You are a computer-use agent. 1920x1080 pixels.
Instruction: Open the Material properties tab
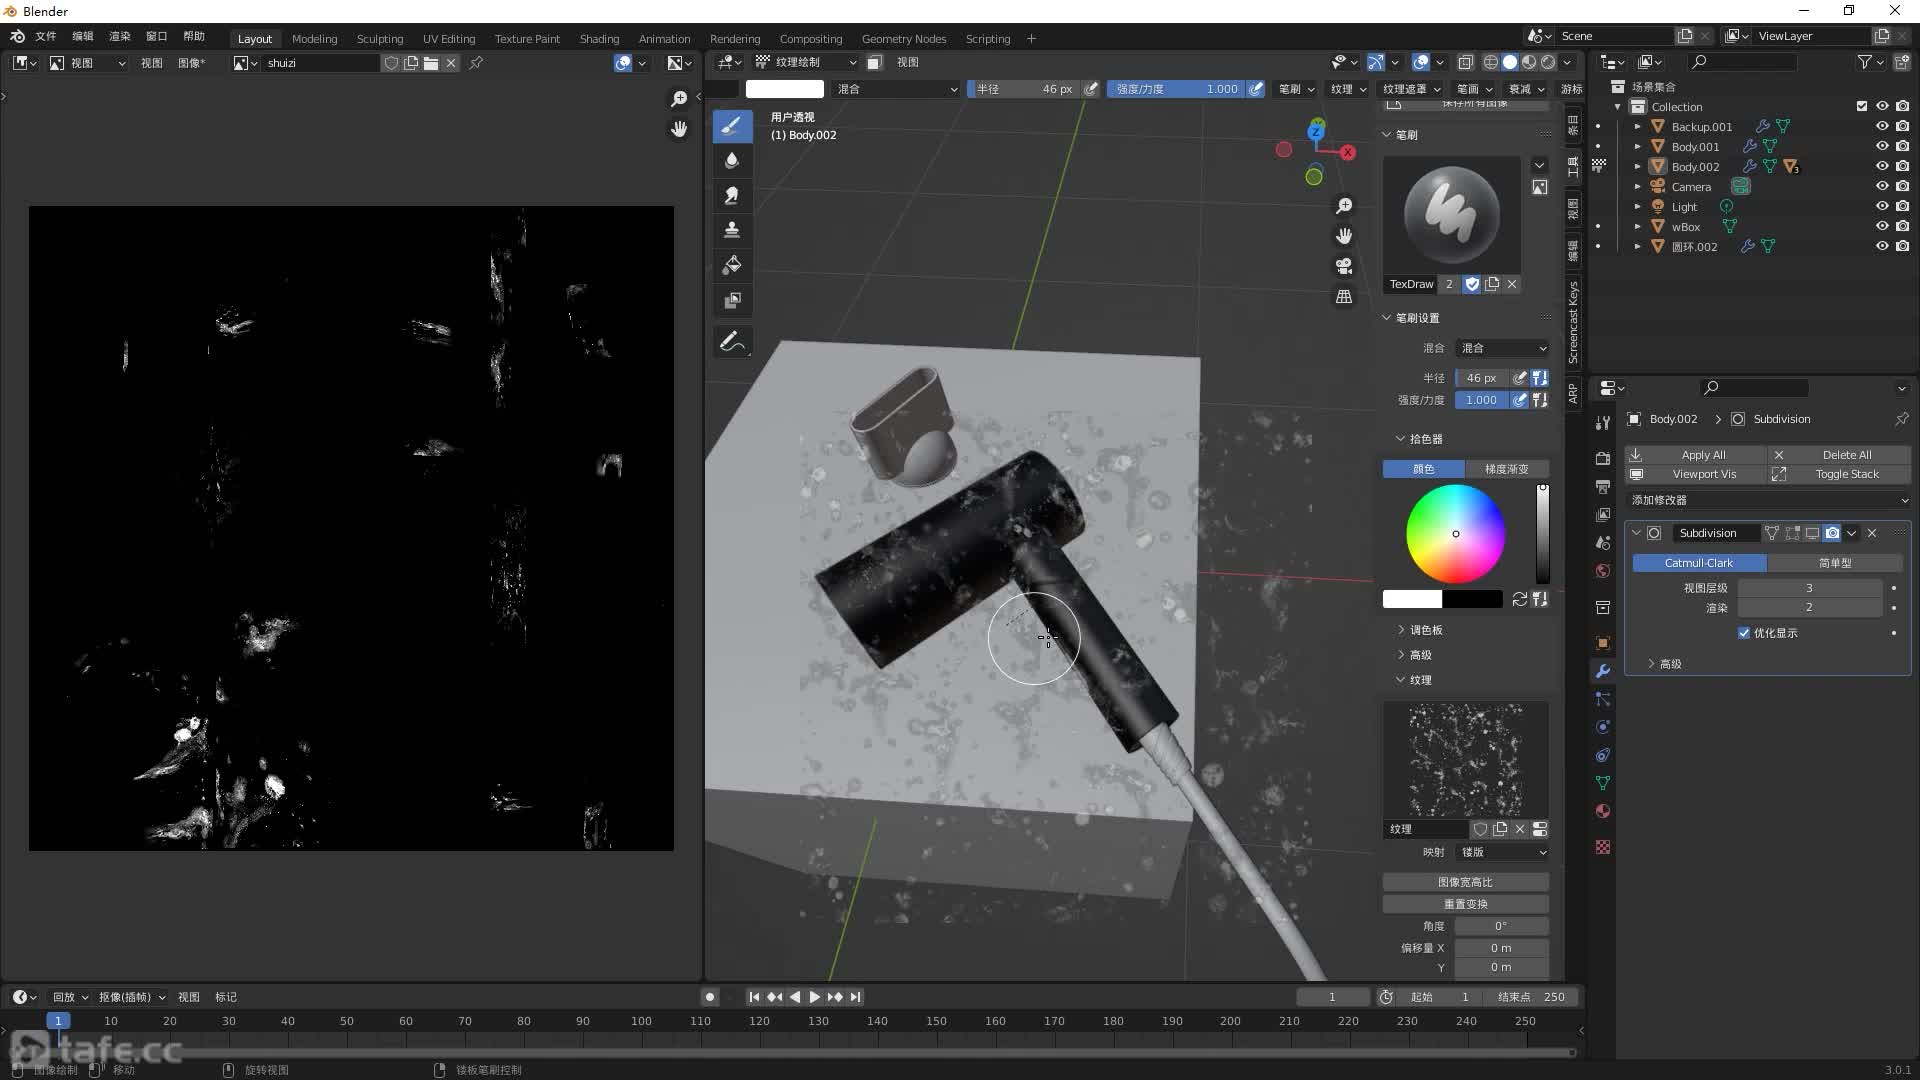[1603, 811]
